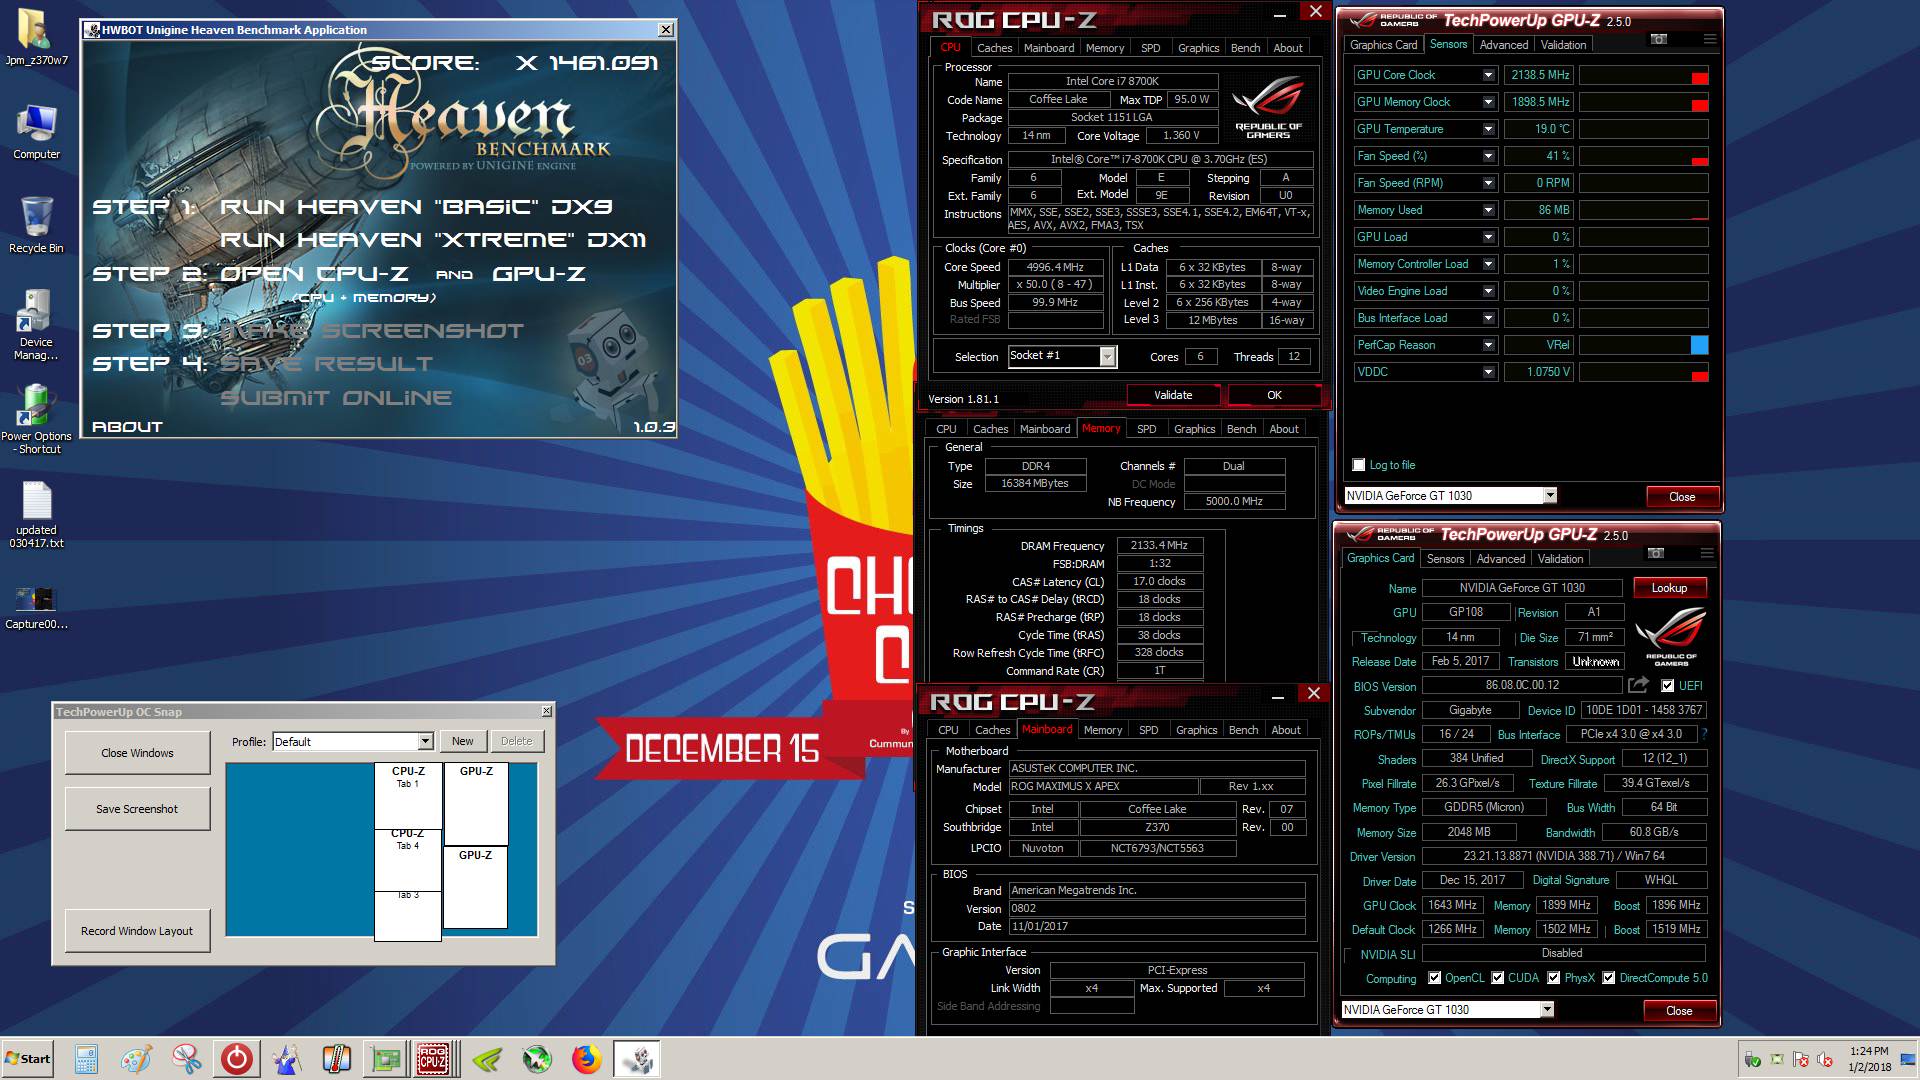Enable the Log to file checkbox
The width and height of the screenshot is (1920, 1080).
click(x=1358, y=465)
